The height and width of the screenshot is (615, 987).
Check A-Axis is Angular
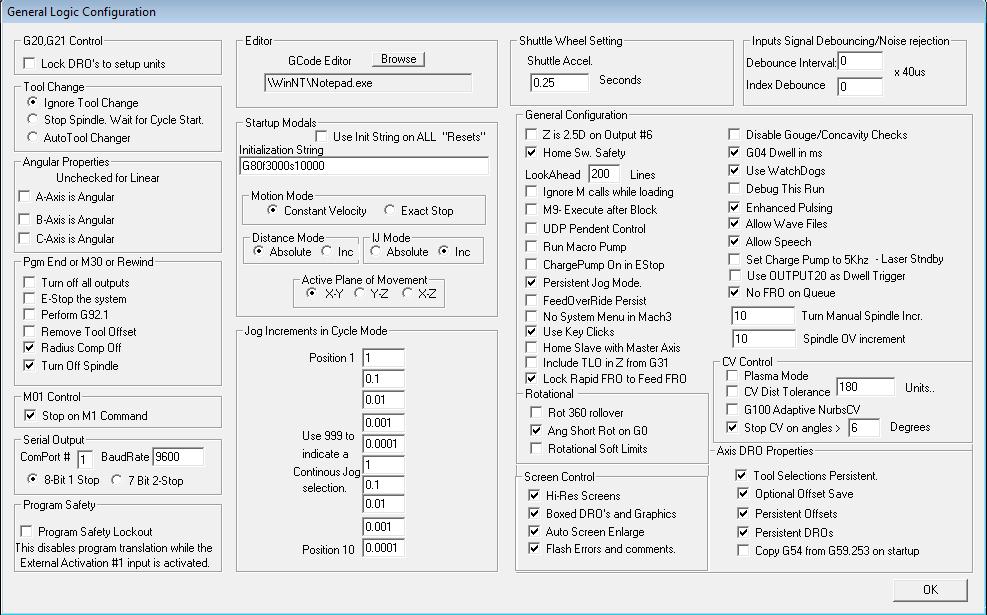[x=25, y=196]
